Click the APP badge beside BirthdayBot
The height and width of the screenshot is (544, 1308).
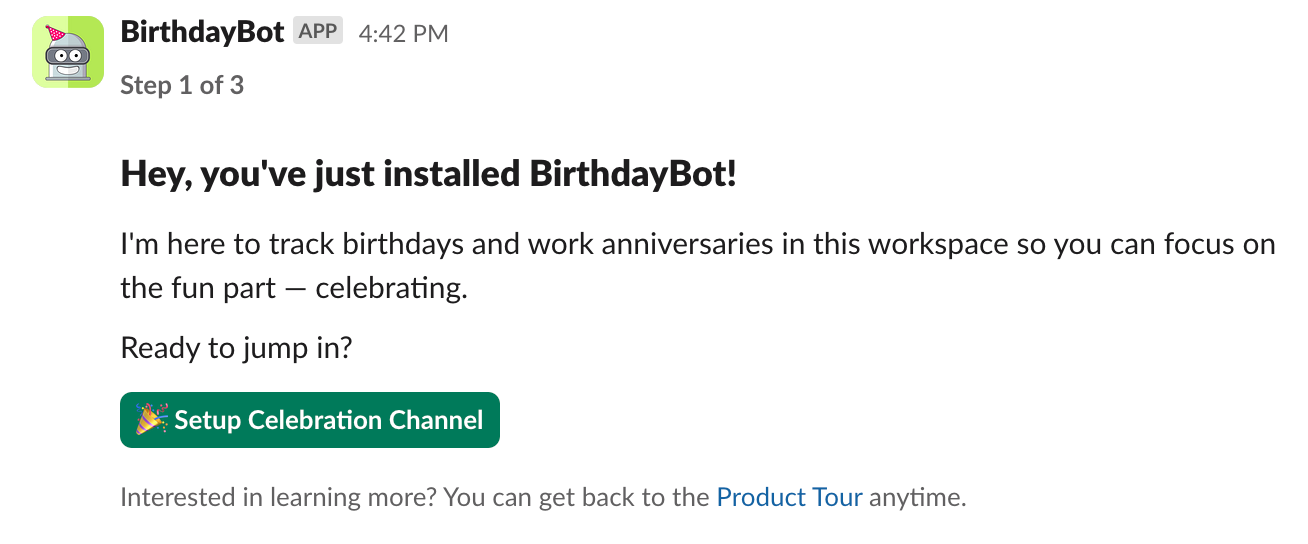pyautogui.click(x=318, y=32)
